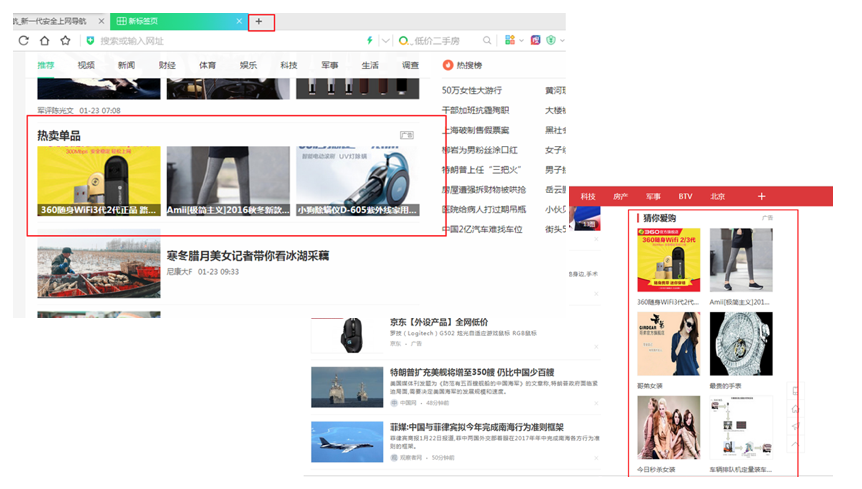This screenshot has height=489, width=862.
Task: Click the address bar input field
Action: click(x=220, y=41)
